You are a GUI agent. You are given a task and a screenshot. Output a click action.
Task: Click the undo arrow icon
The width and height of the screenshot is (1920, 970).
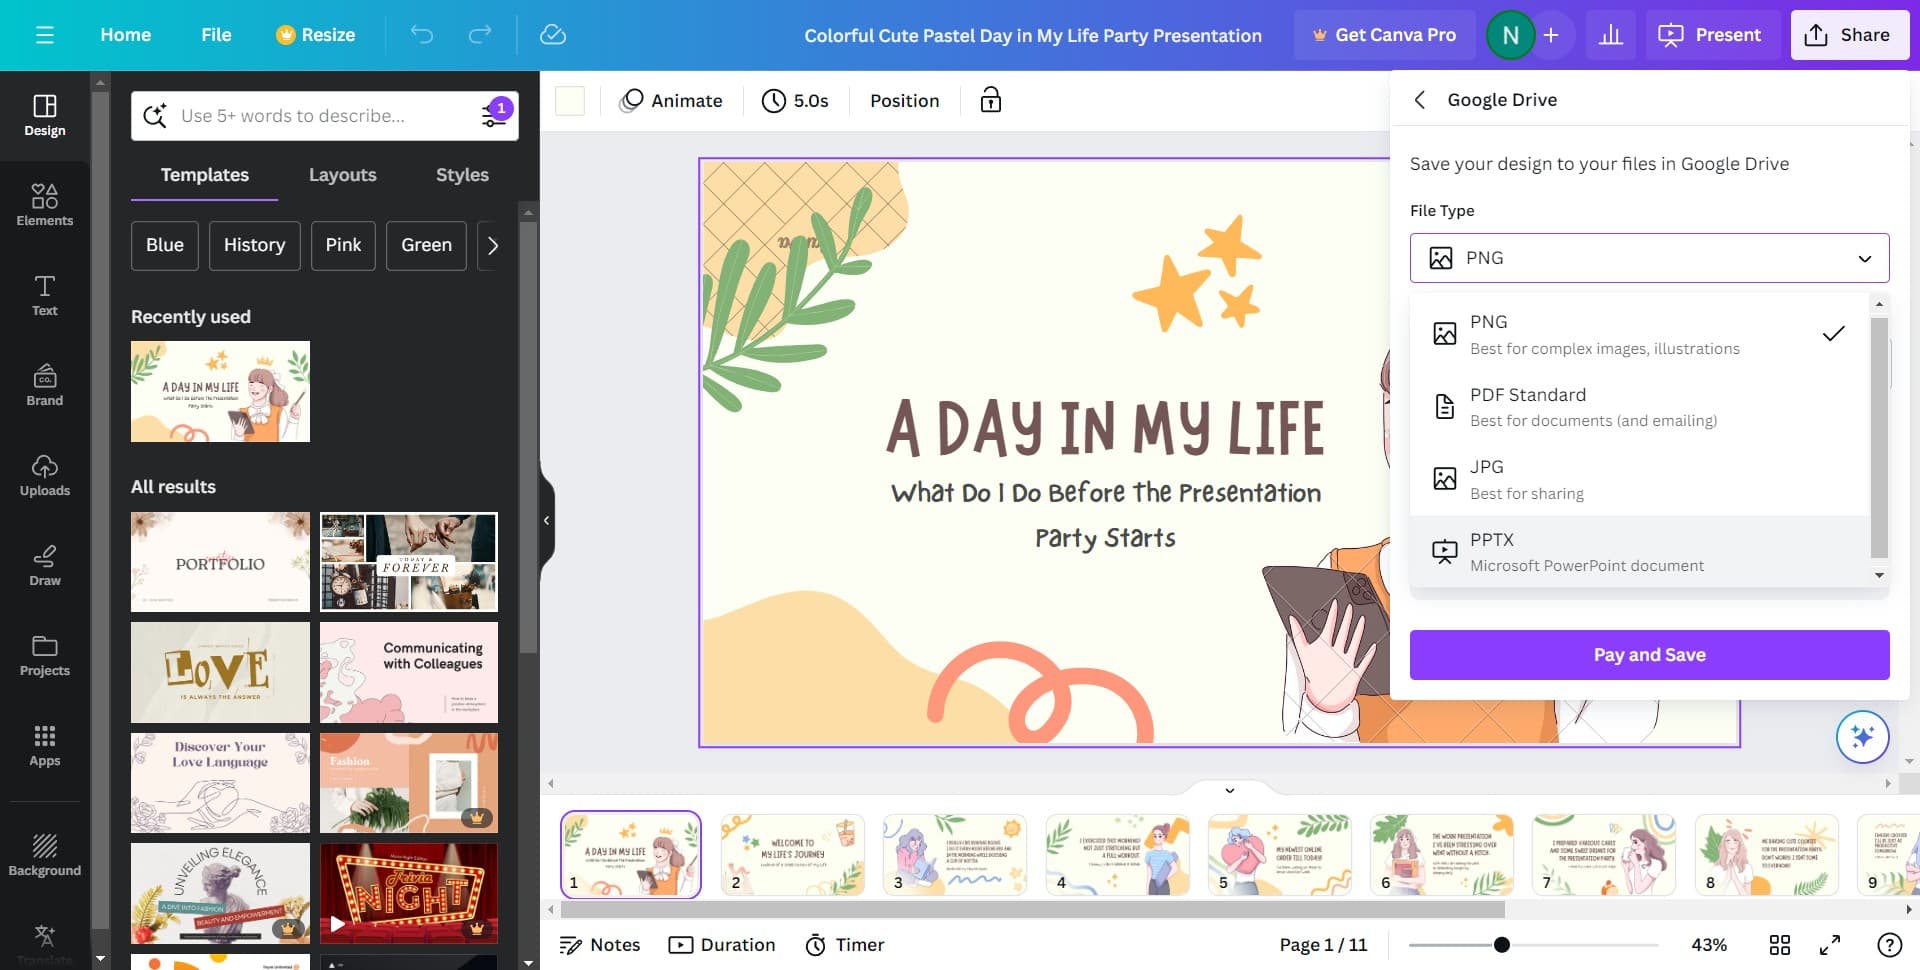[422, 35]
